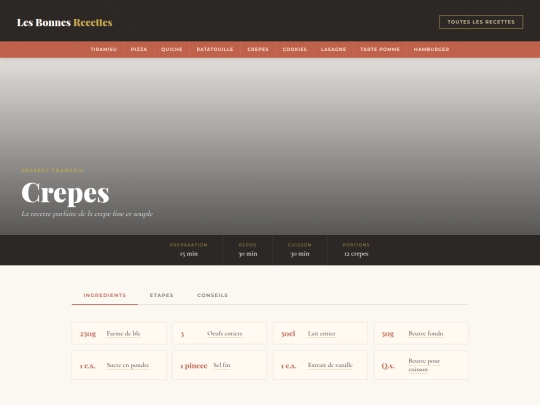
Task: Click the Portions 12 crepes info
Action: pos(356,250)
